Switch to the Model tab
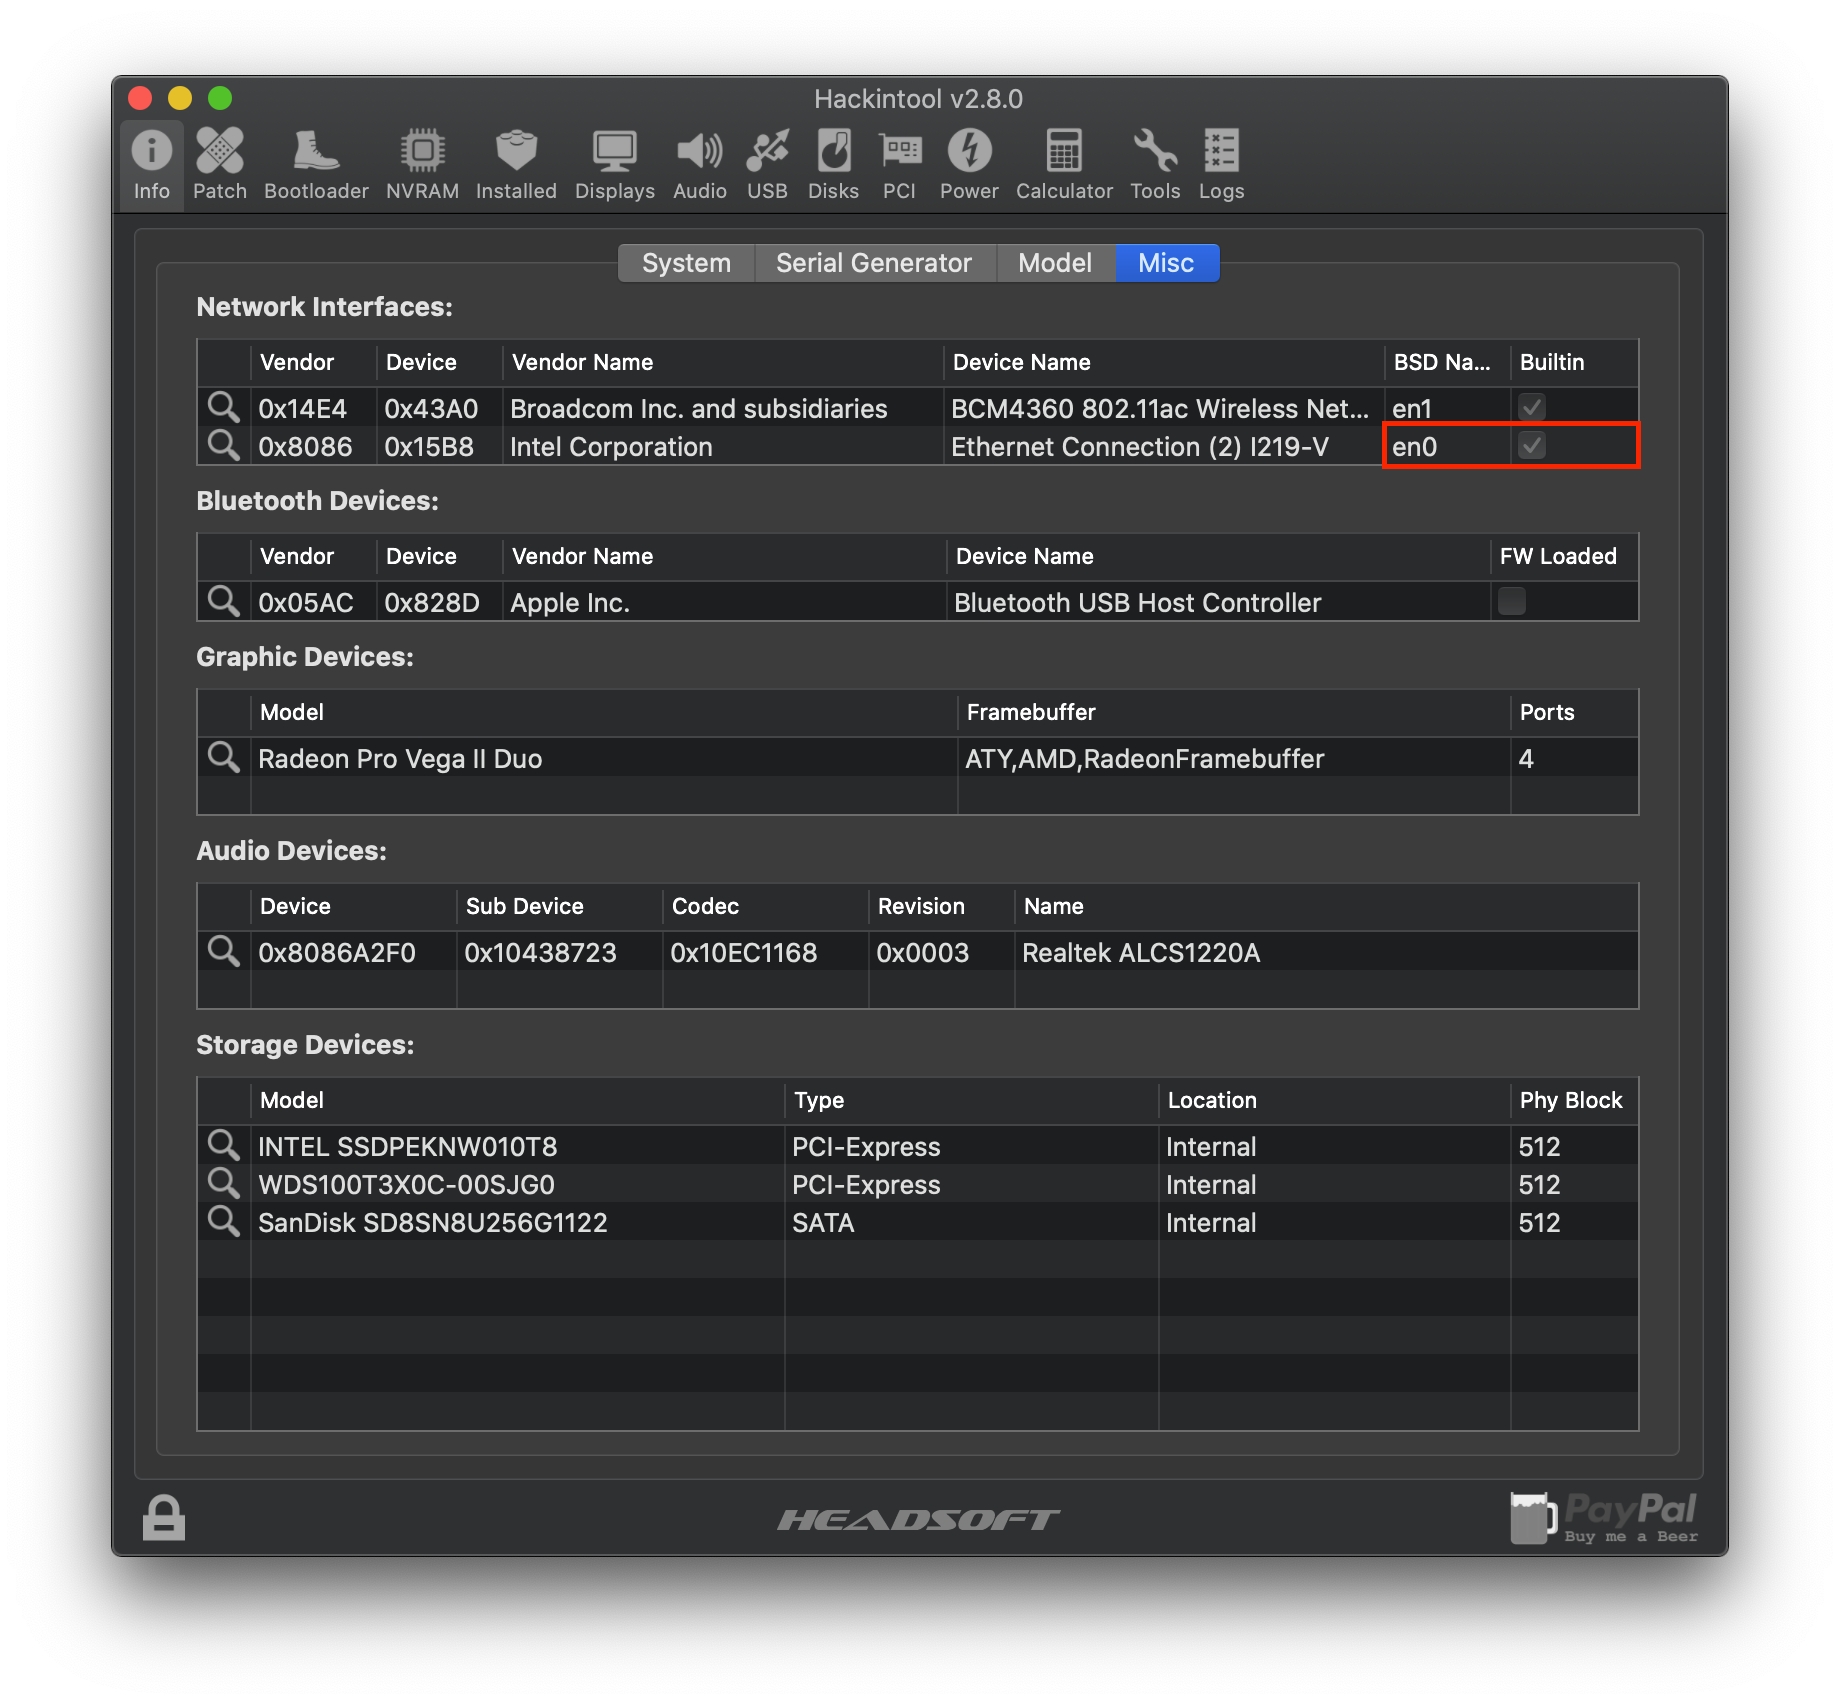 [1055, 263]
